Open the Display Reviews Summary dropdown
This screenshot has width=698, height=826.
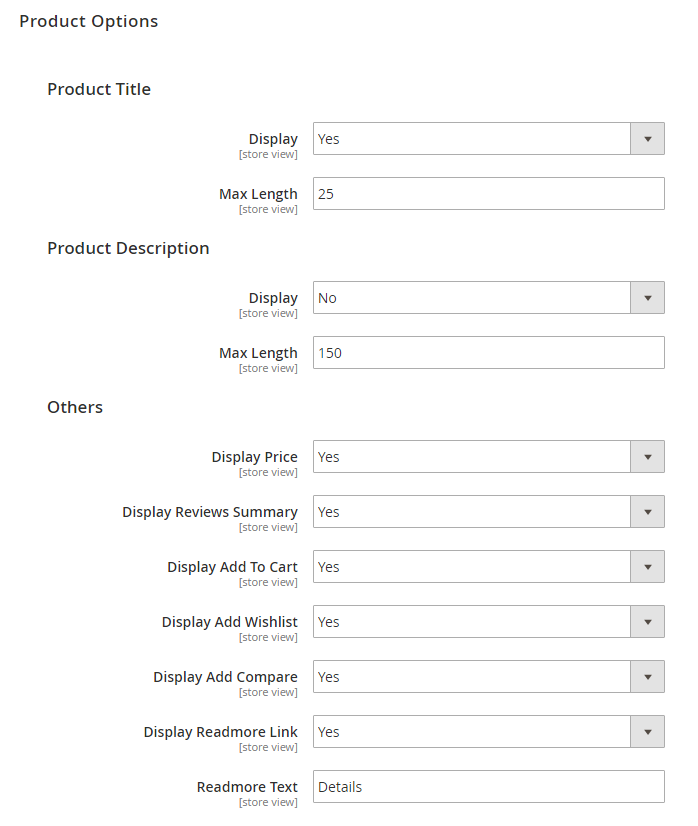(488, 512)
